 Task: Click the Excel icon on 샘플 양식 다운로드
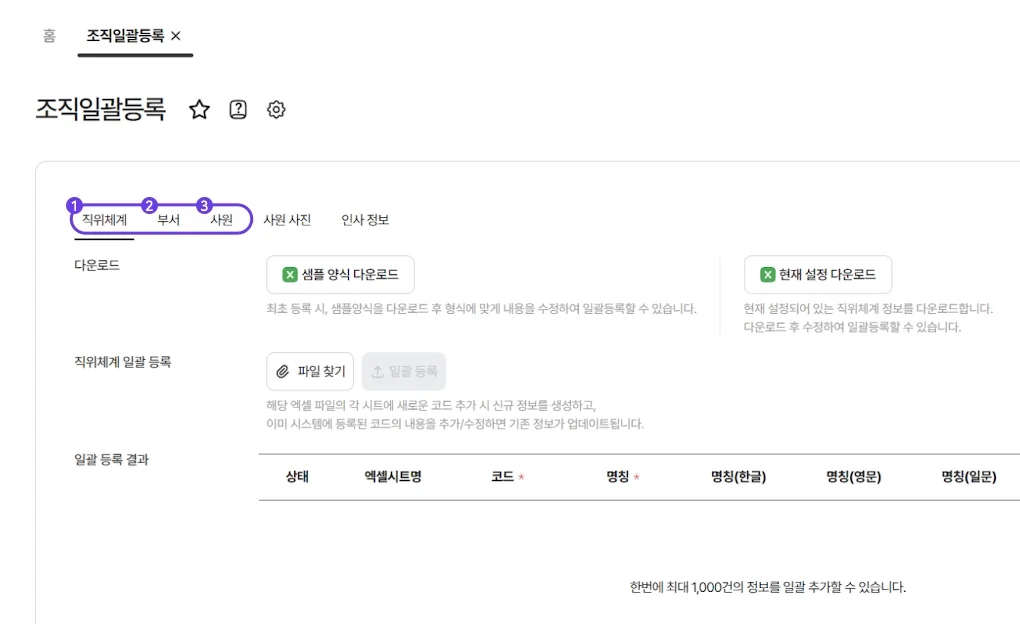290,274
